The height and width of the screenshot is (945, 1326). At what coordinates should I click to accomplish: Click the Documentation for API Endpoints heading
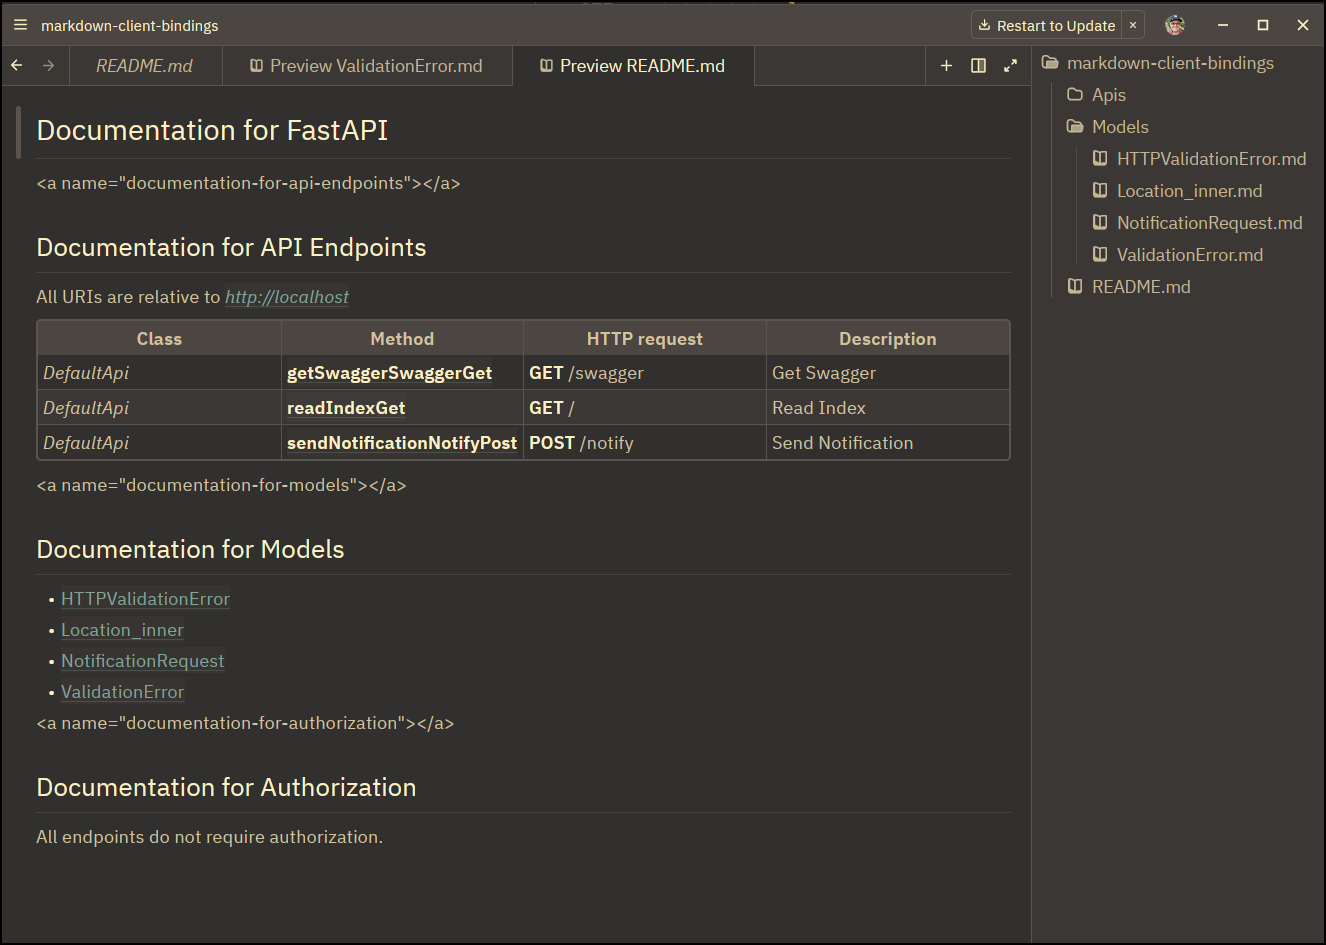tap(231, 248)
